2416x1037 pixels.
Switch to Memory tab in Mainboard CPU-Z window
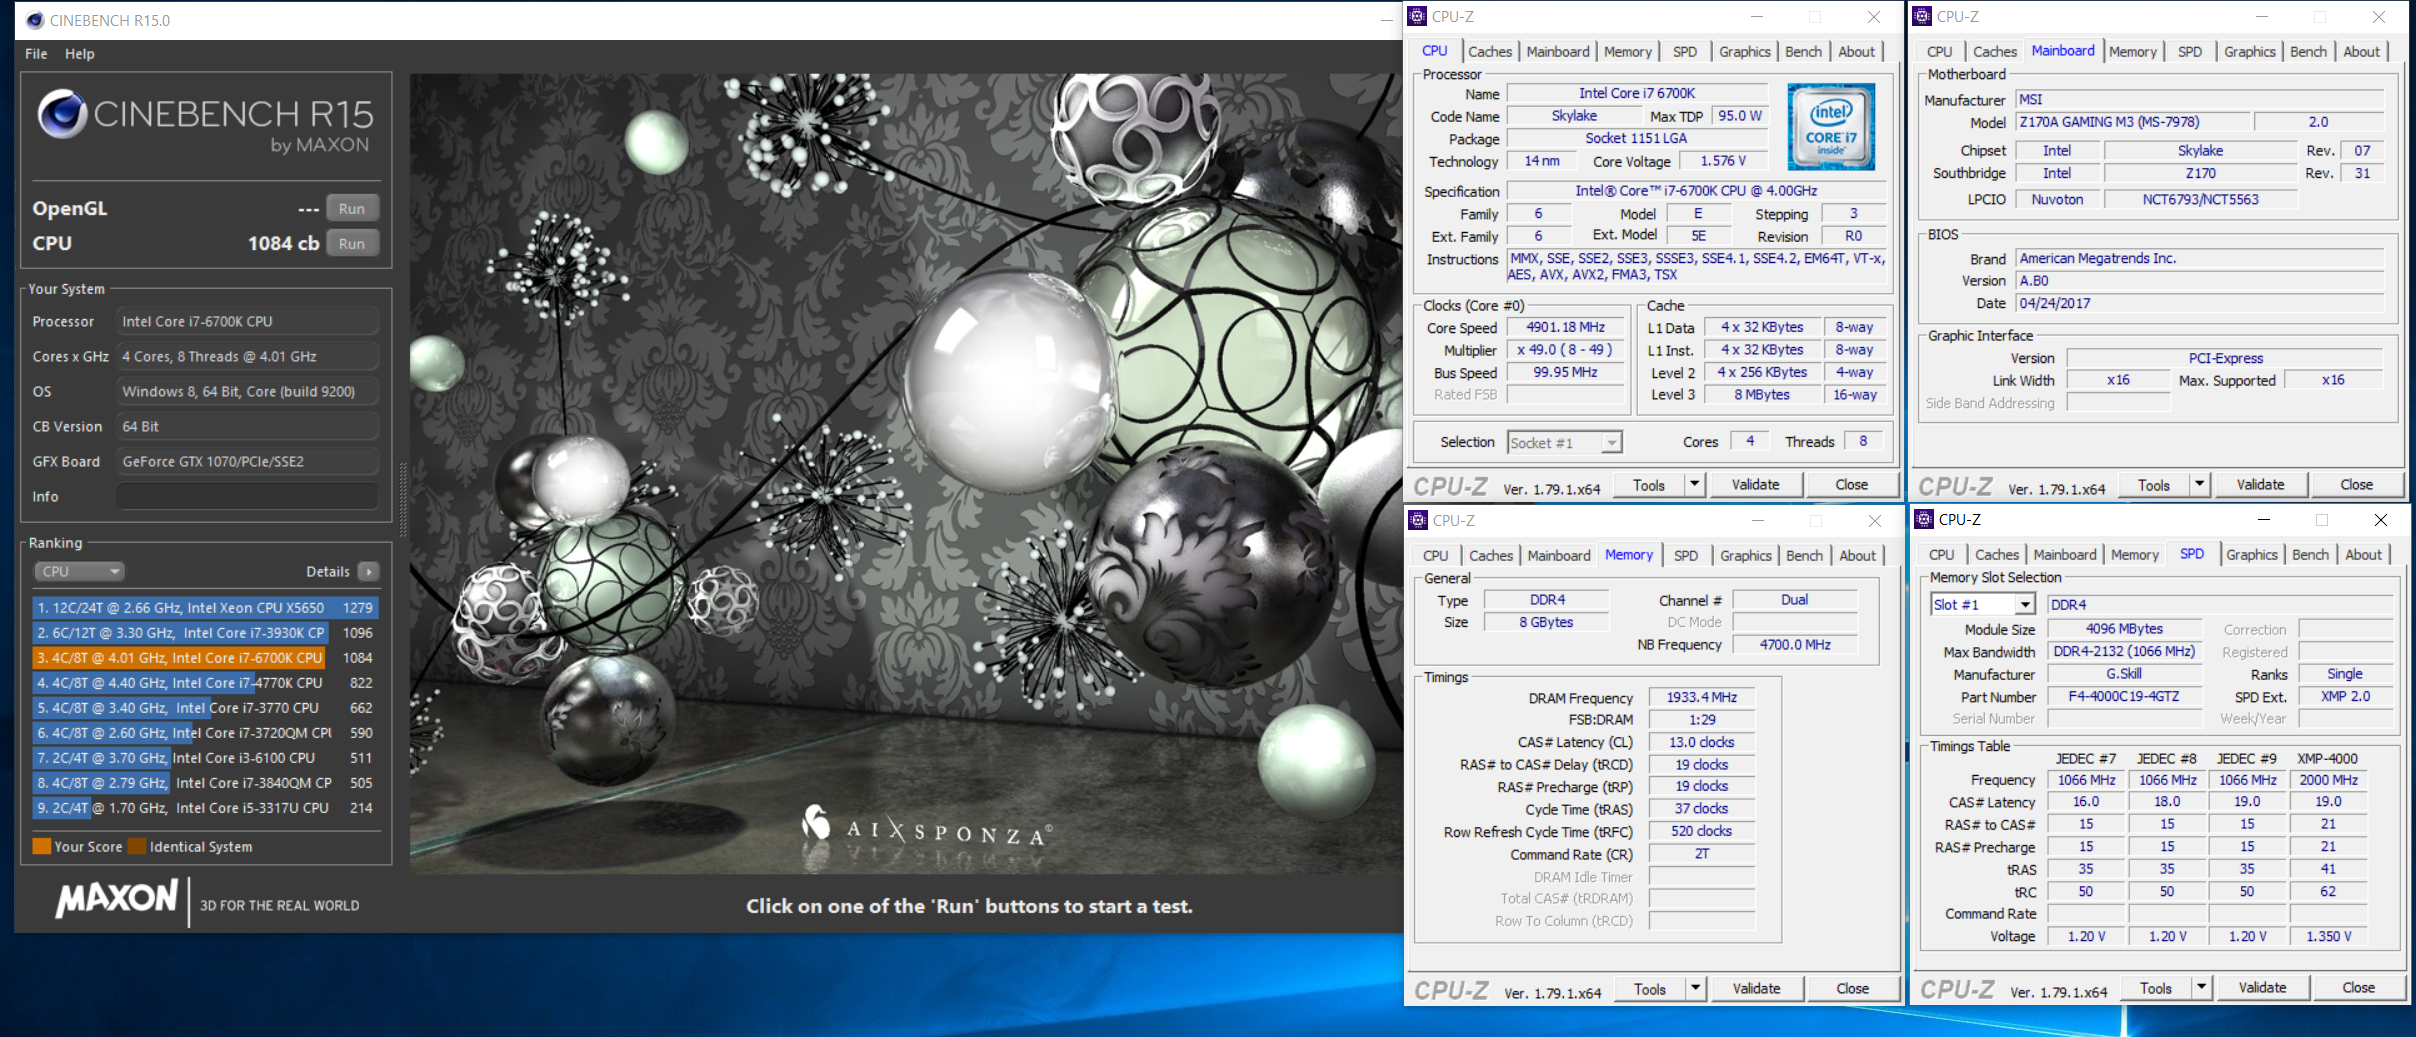coord(2133,52)
